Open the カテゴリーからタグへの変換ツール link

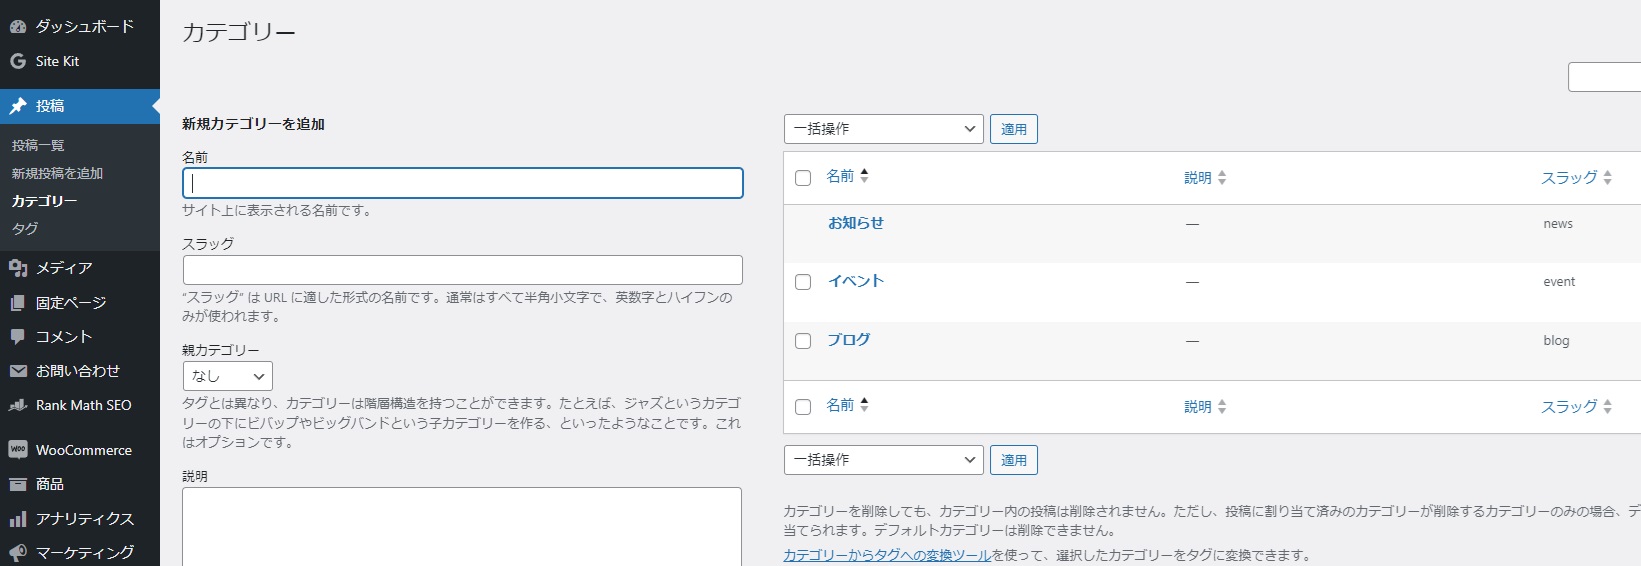[x=886, y=555]
